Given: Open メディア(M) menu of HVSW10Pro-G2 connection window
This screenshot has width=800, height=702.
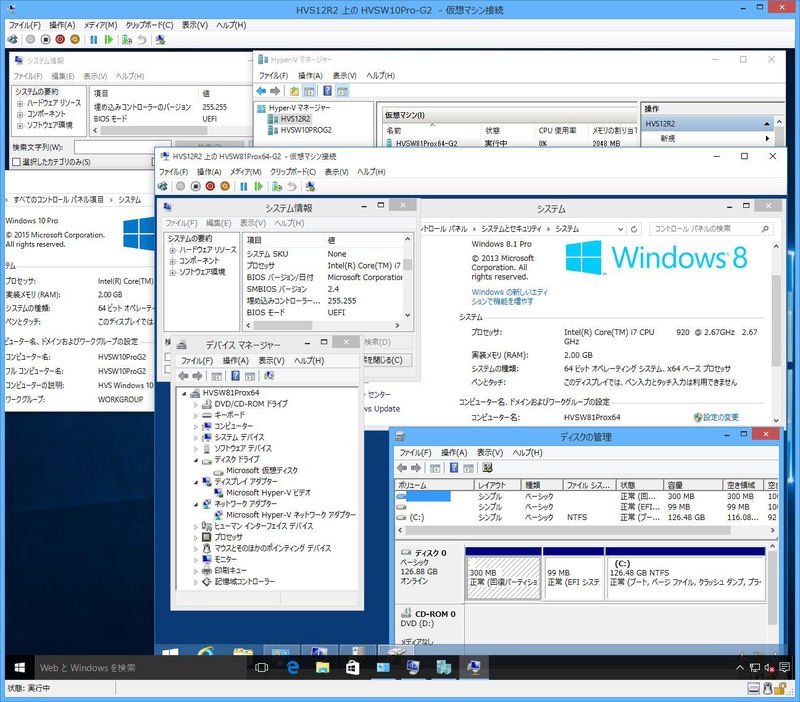Looking at the screenshot, I should coord(101,25).
